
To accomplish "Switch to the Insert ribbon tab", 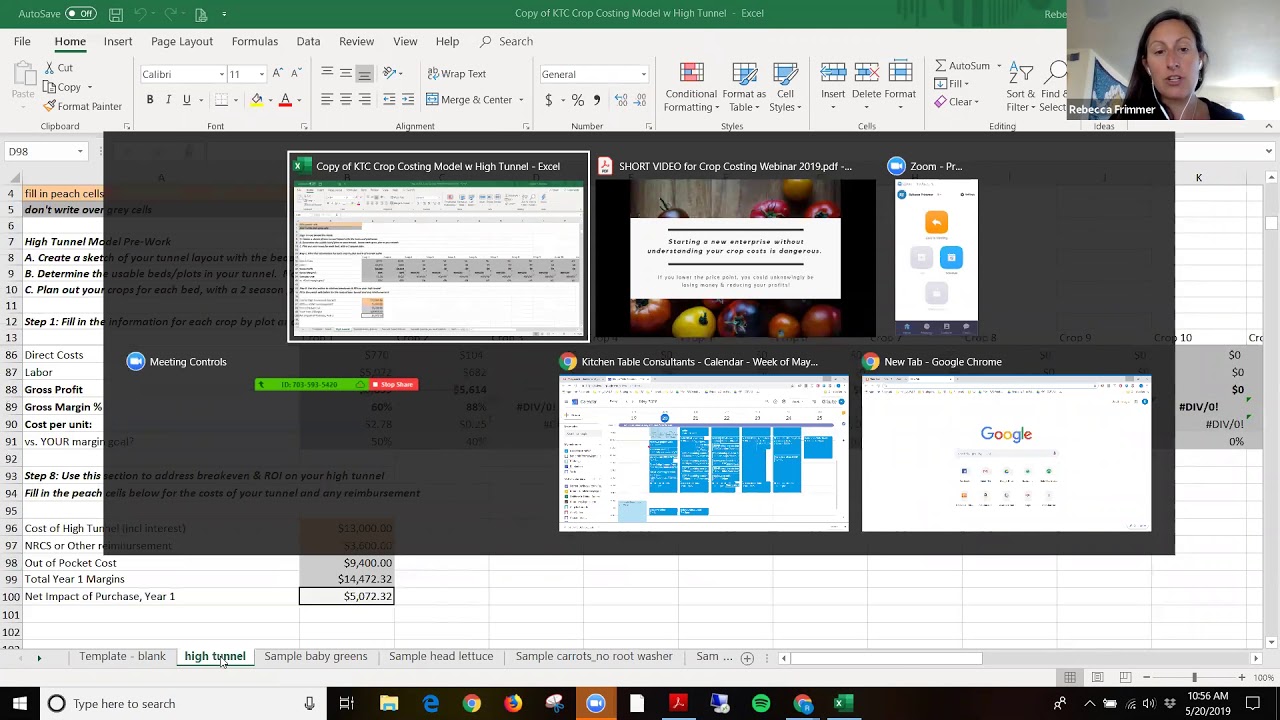I will point(118,41).
